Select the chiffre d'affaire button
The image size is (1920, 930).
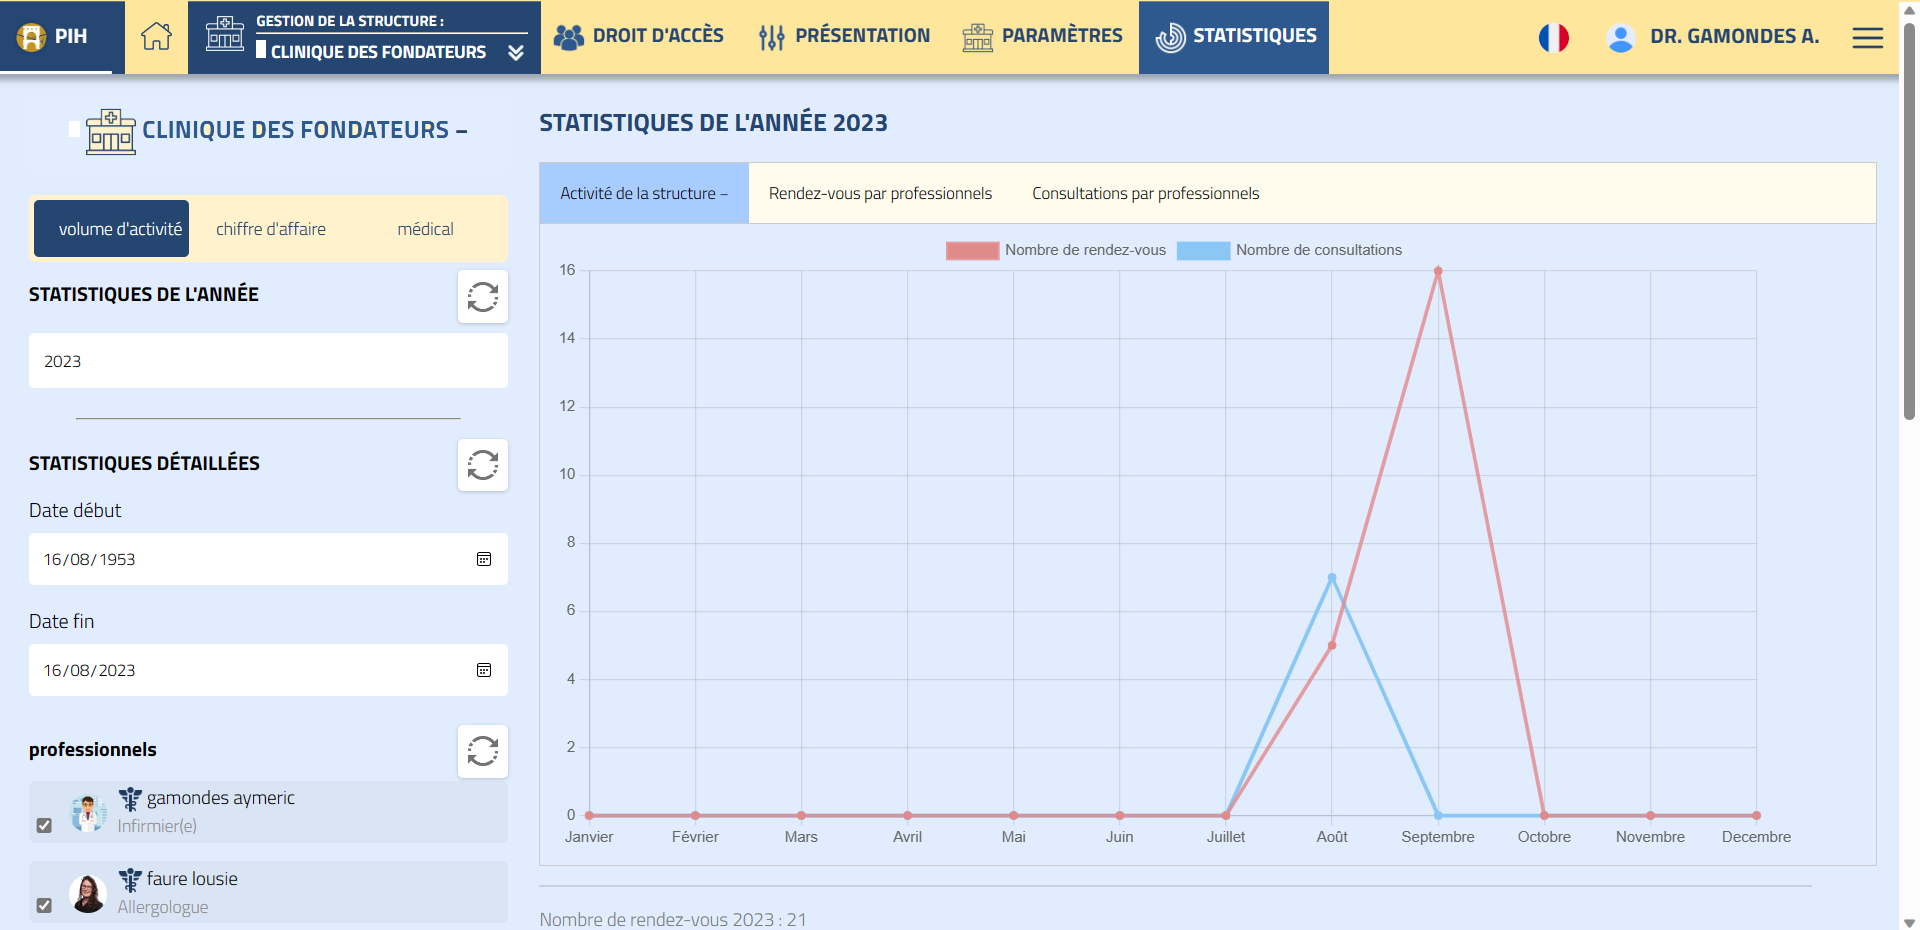(271, 229)
